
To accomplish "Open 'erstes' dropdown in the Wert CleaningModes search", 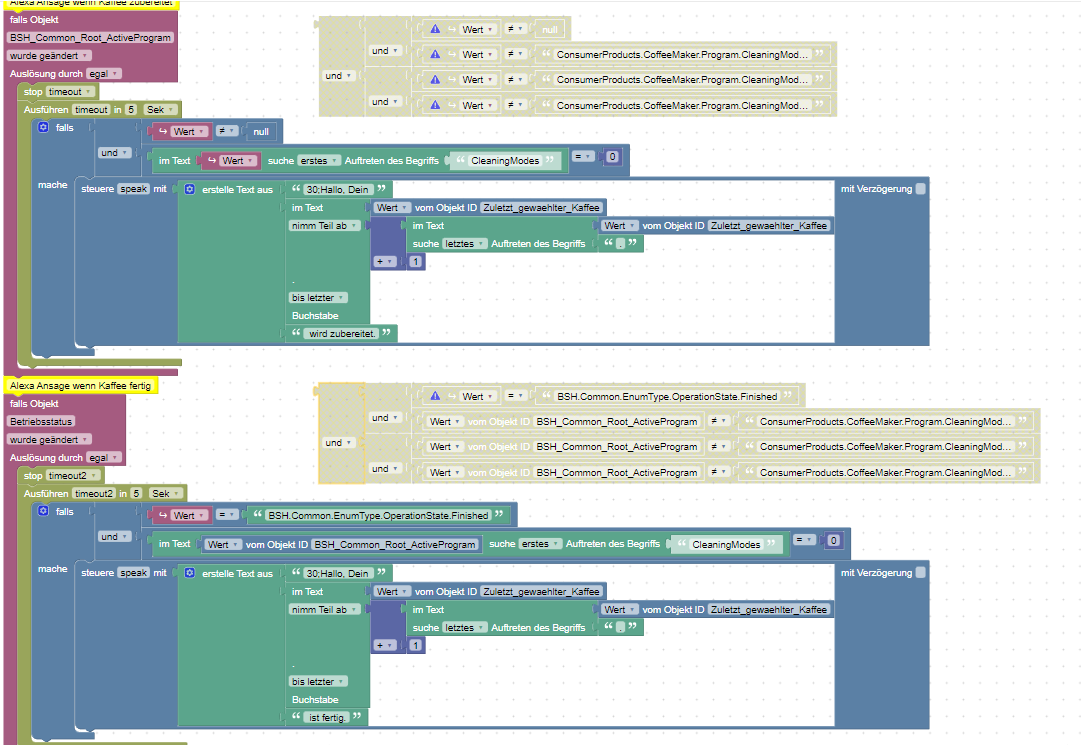I will [319, 161].
